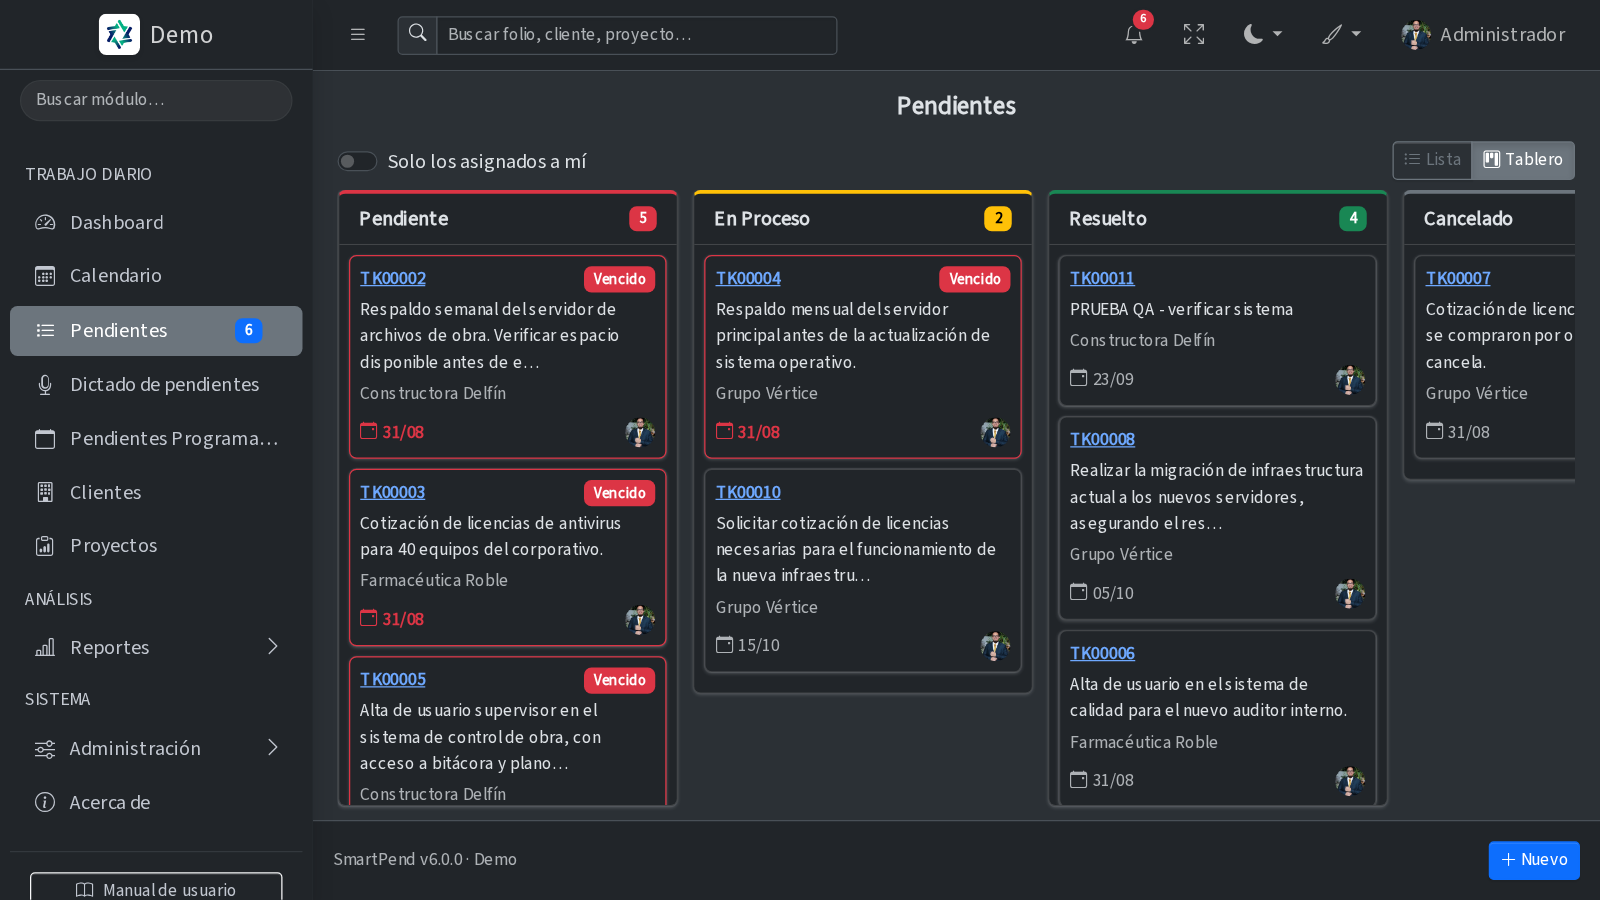
Task: Click the calendar icon on card TK00011
Action: pyautogui.click(x=1079, y=378)
